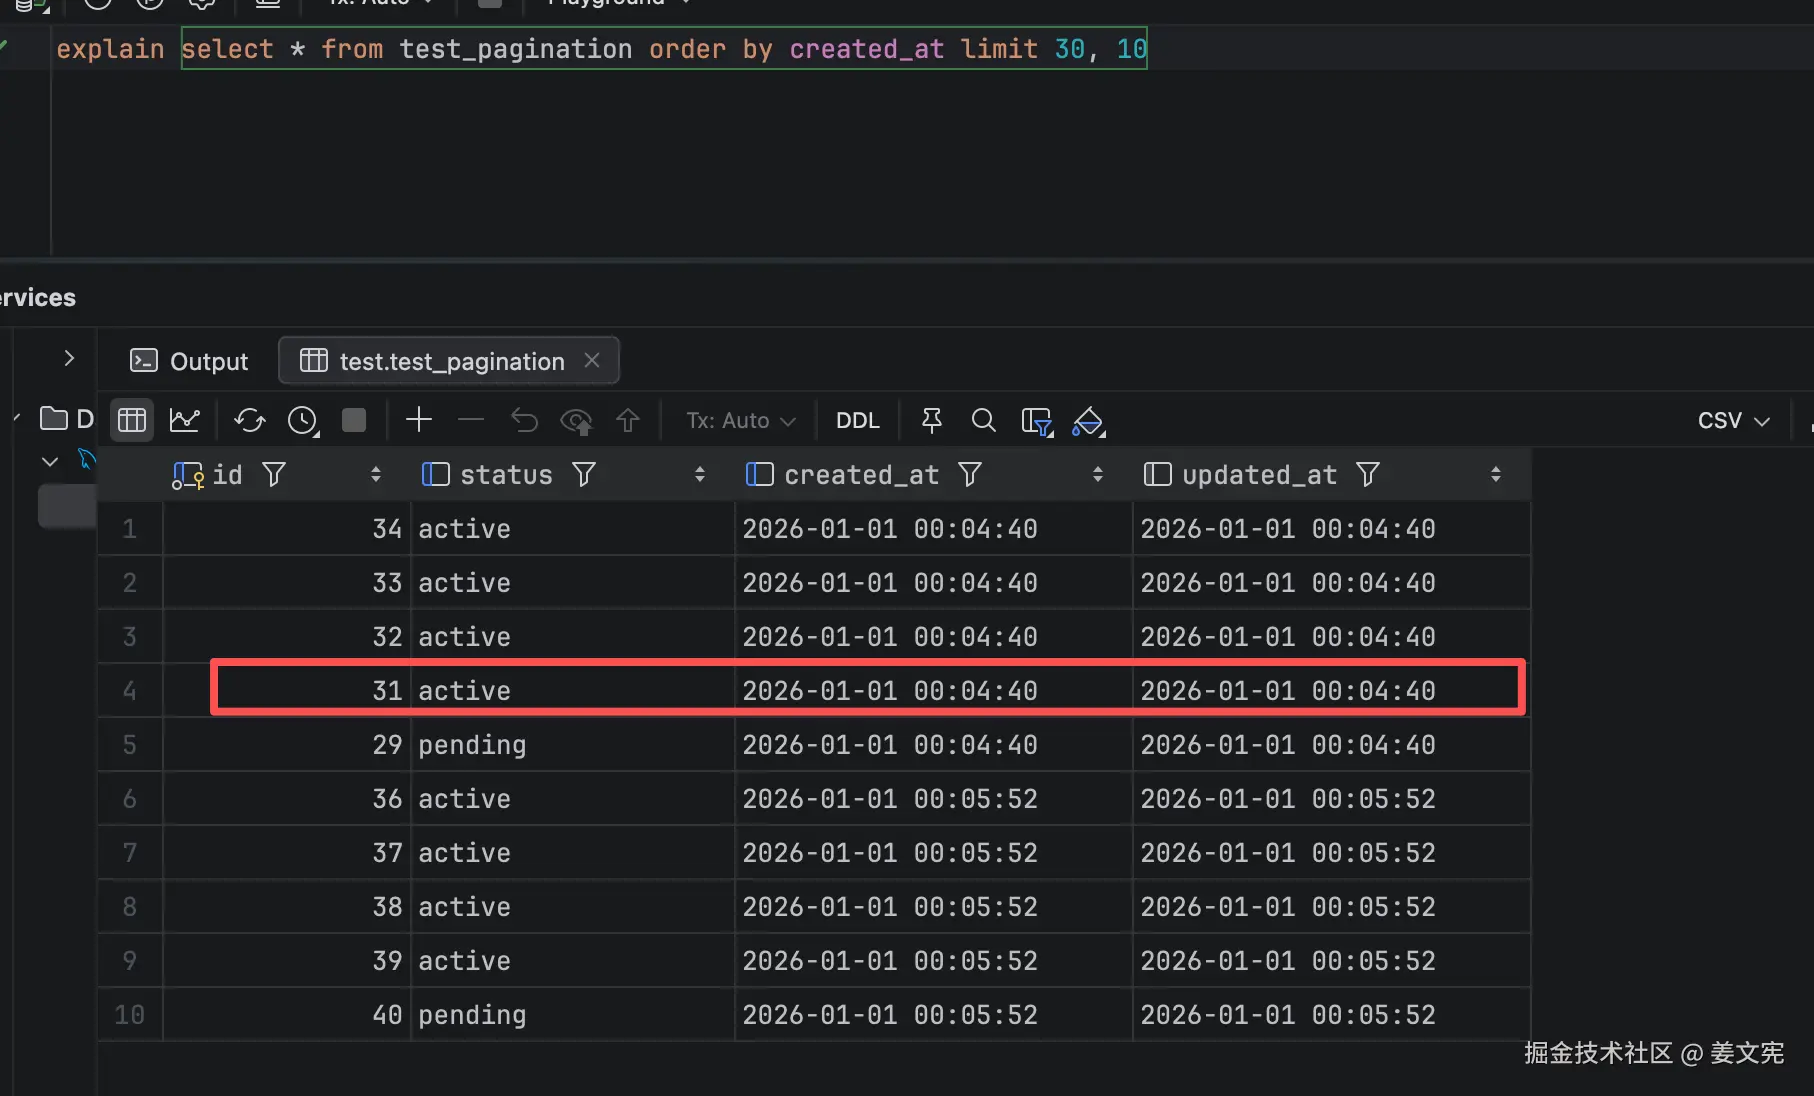Switch to the Output tab
The height and width of the screenshot is (1096, 1814).
click(189, 361)
